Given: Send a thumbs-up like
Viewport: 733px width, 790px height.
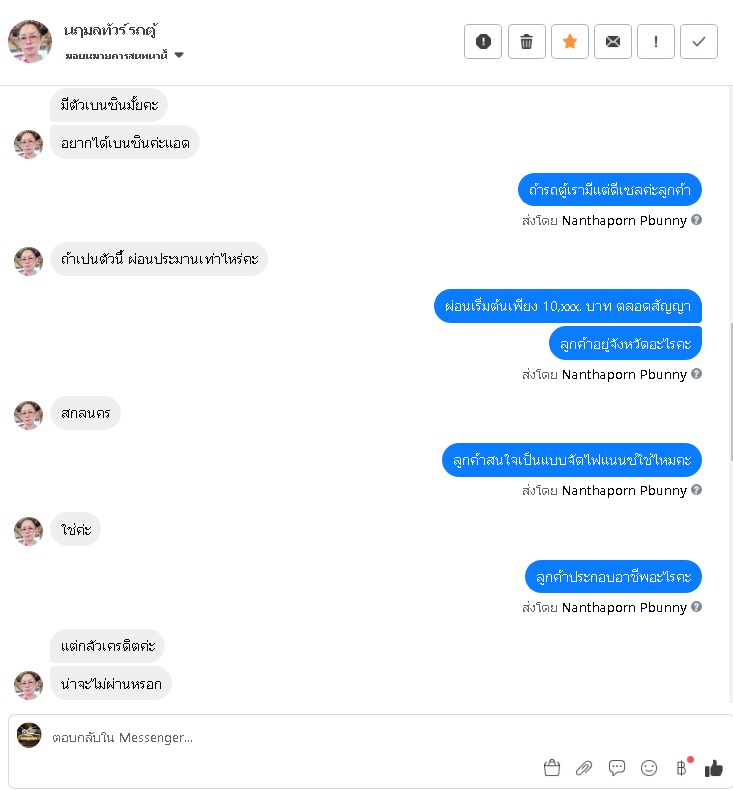Looking at the screenshot, I should point(713,768).
